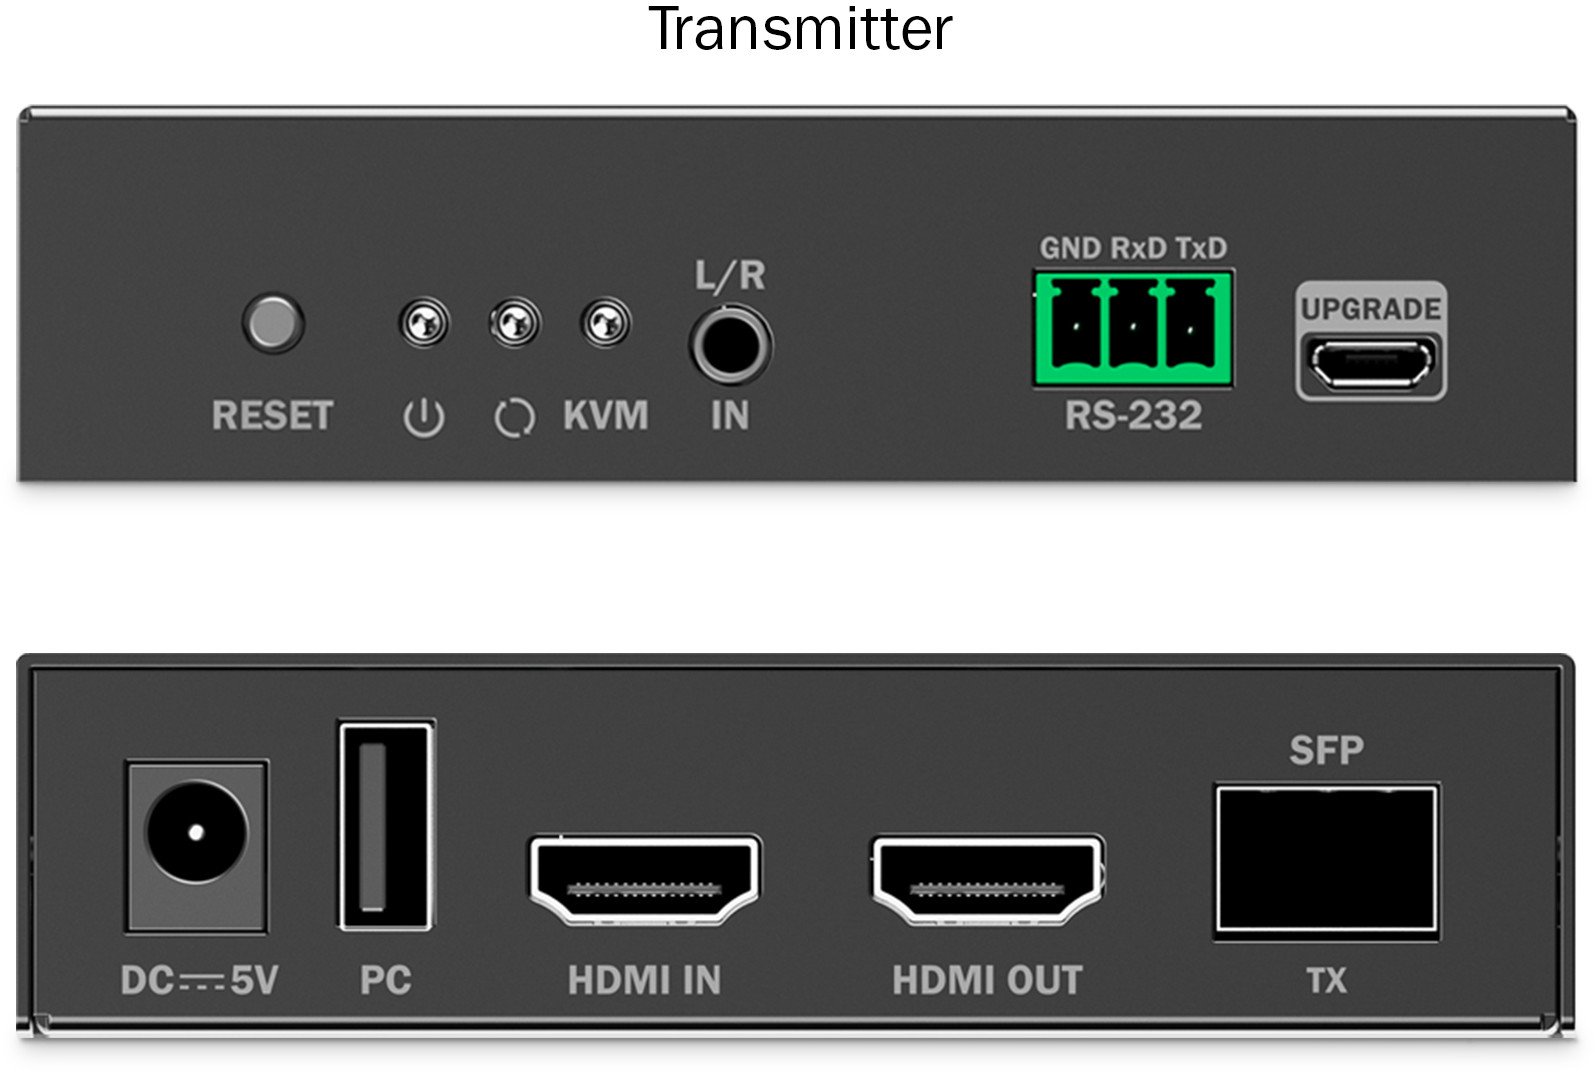The image size is (1595, 1072).
Task: Click the SFP TX slot
Action: tap(1326, 860)
